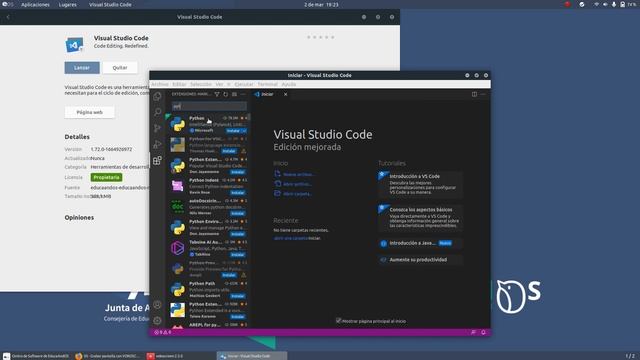Viewport: 640px width, 360px height.
Task: Click the 'abrir una carpeta' link under Reciente
Action: 291,238
